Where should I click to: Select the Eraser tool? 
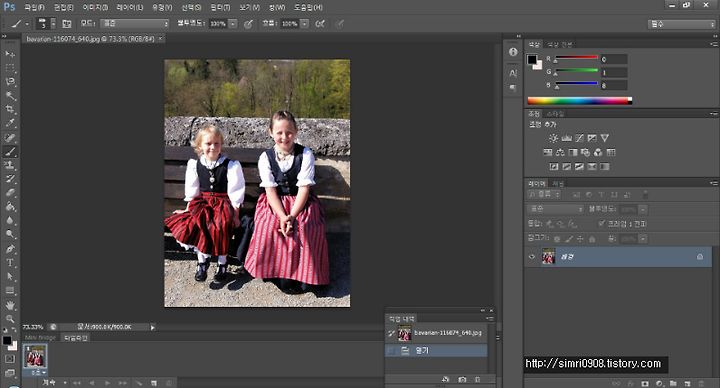(10, 193)
